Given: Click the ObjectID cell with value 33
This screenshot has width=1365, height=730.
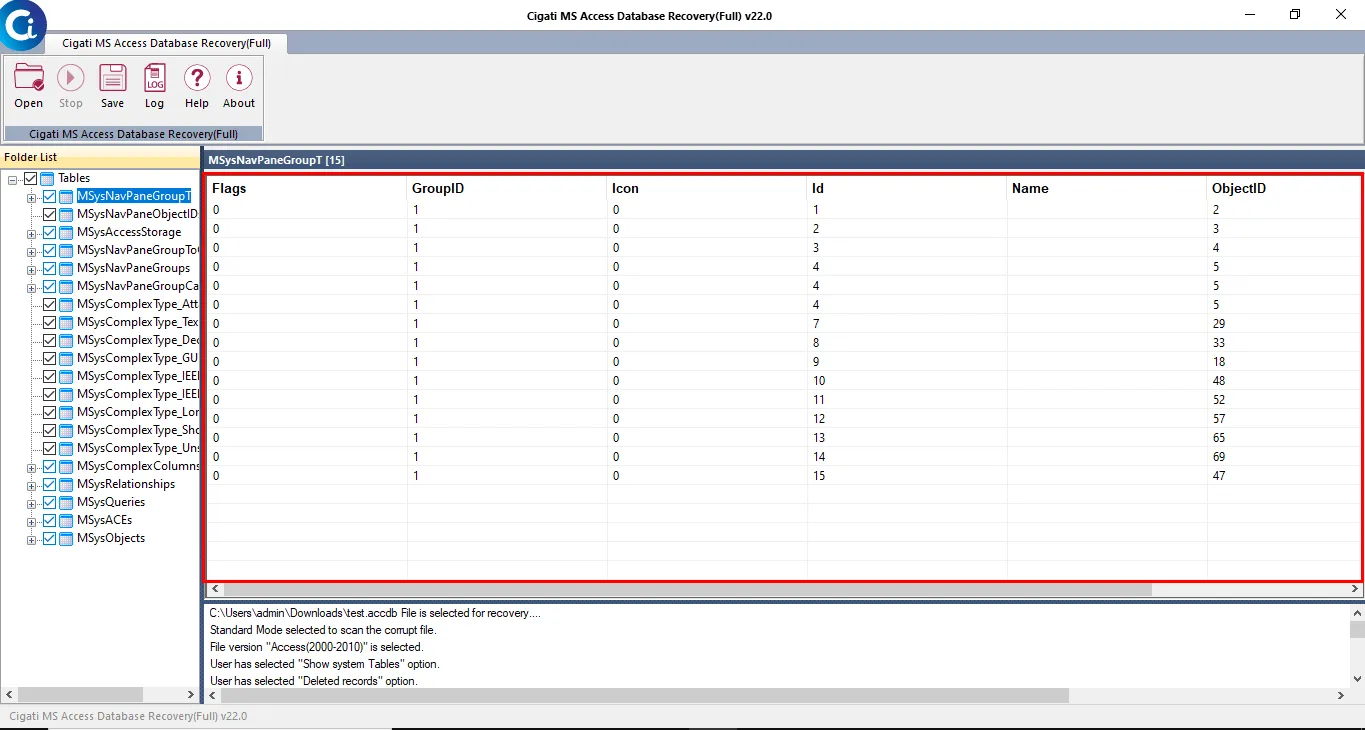Looking at the screenshot, I should [1284, 343].
